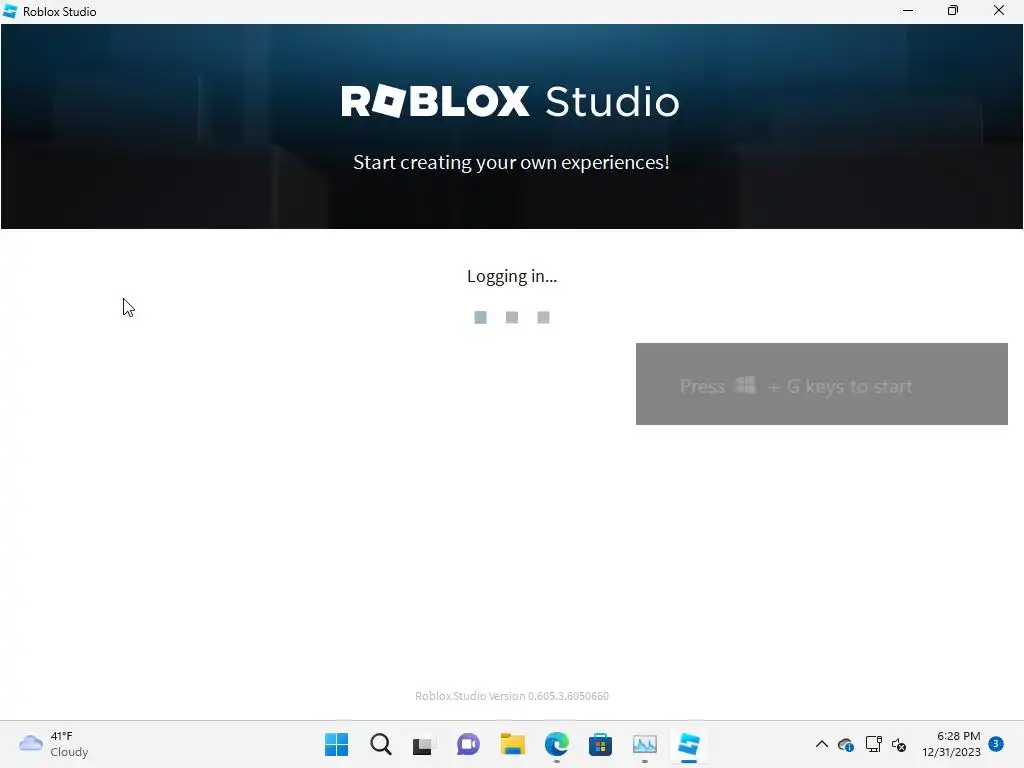The image size is (1024, 768).
Task: Open the notification center badge
Action: [x=996, y=744]
